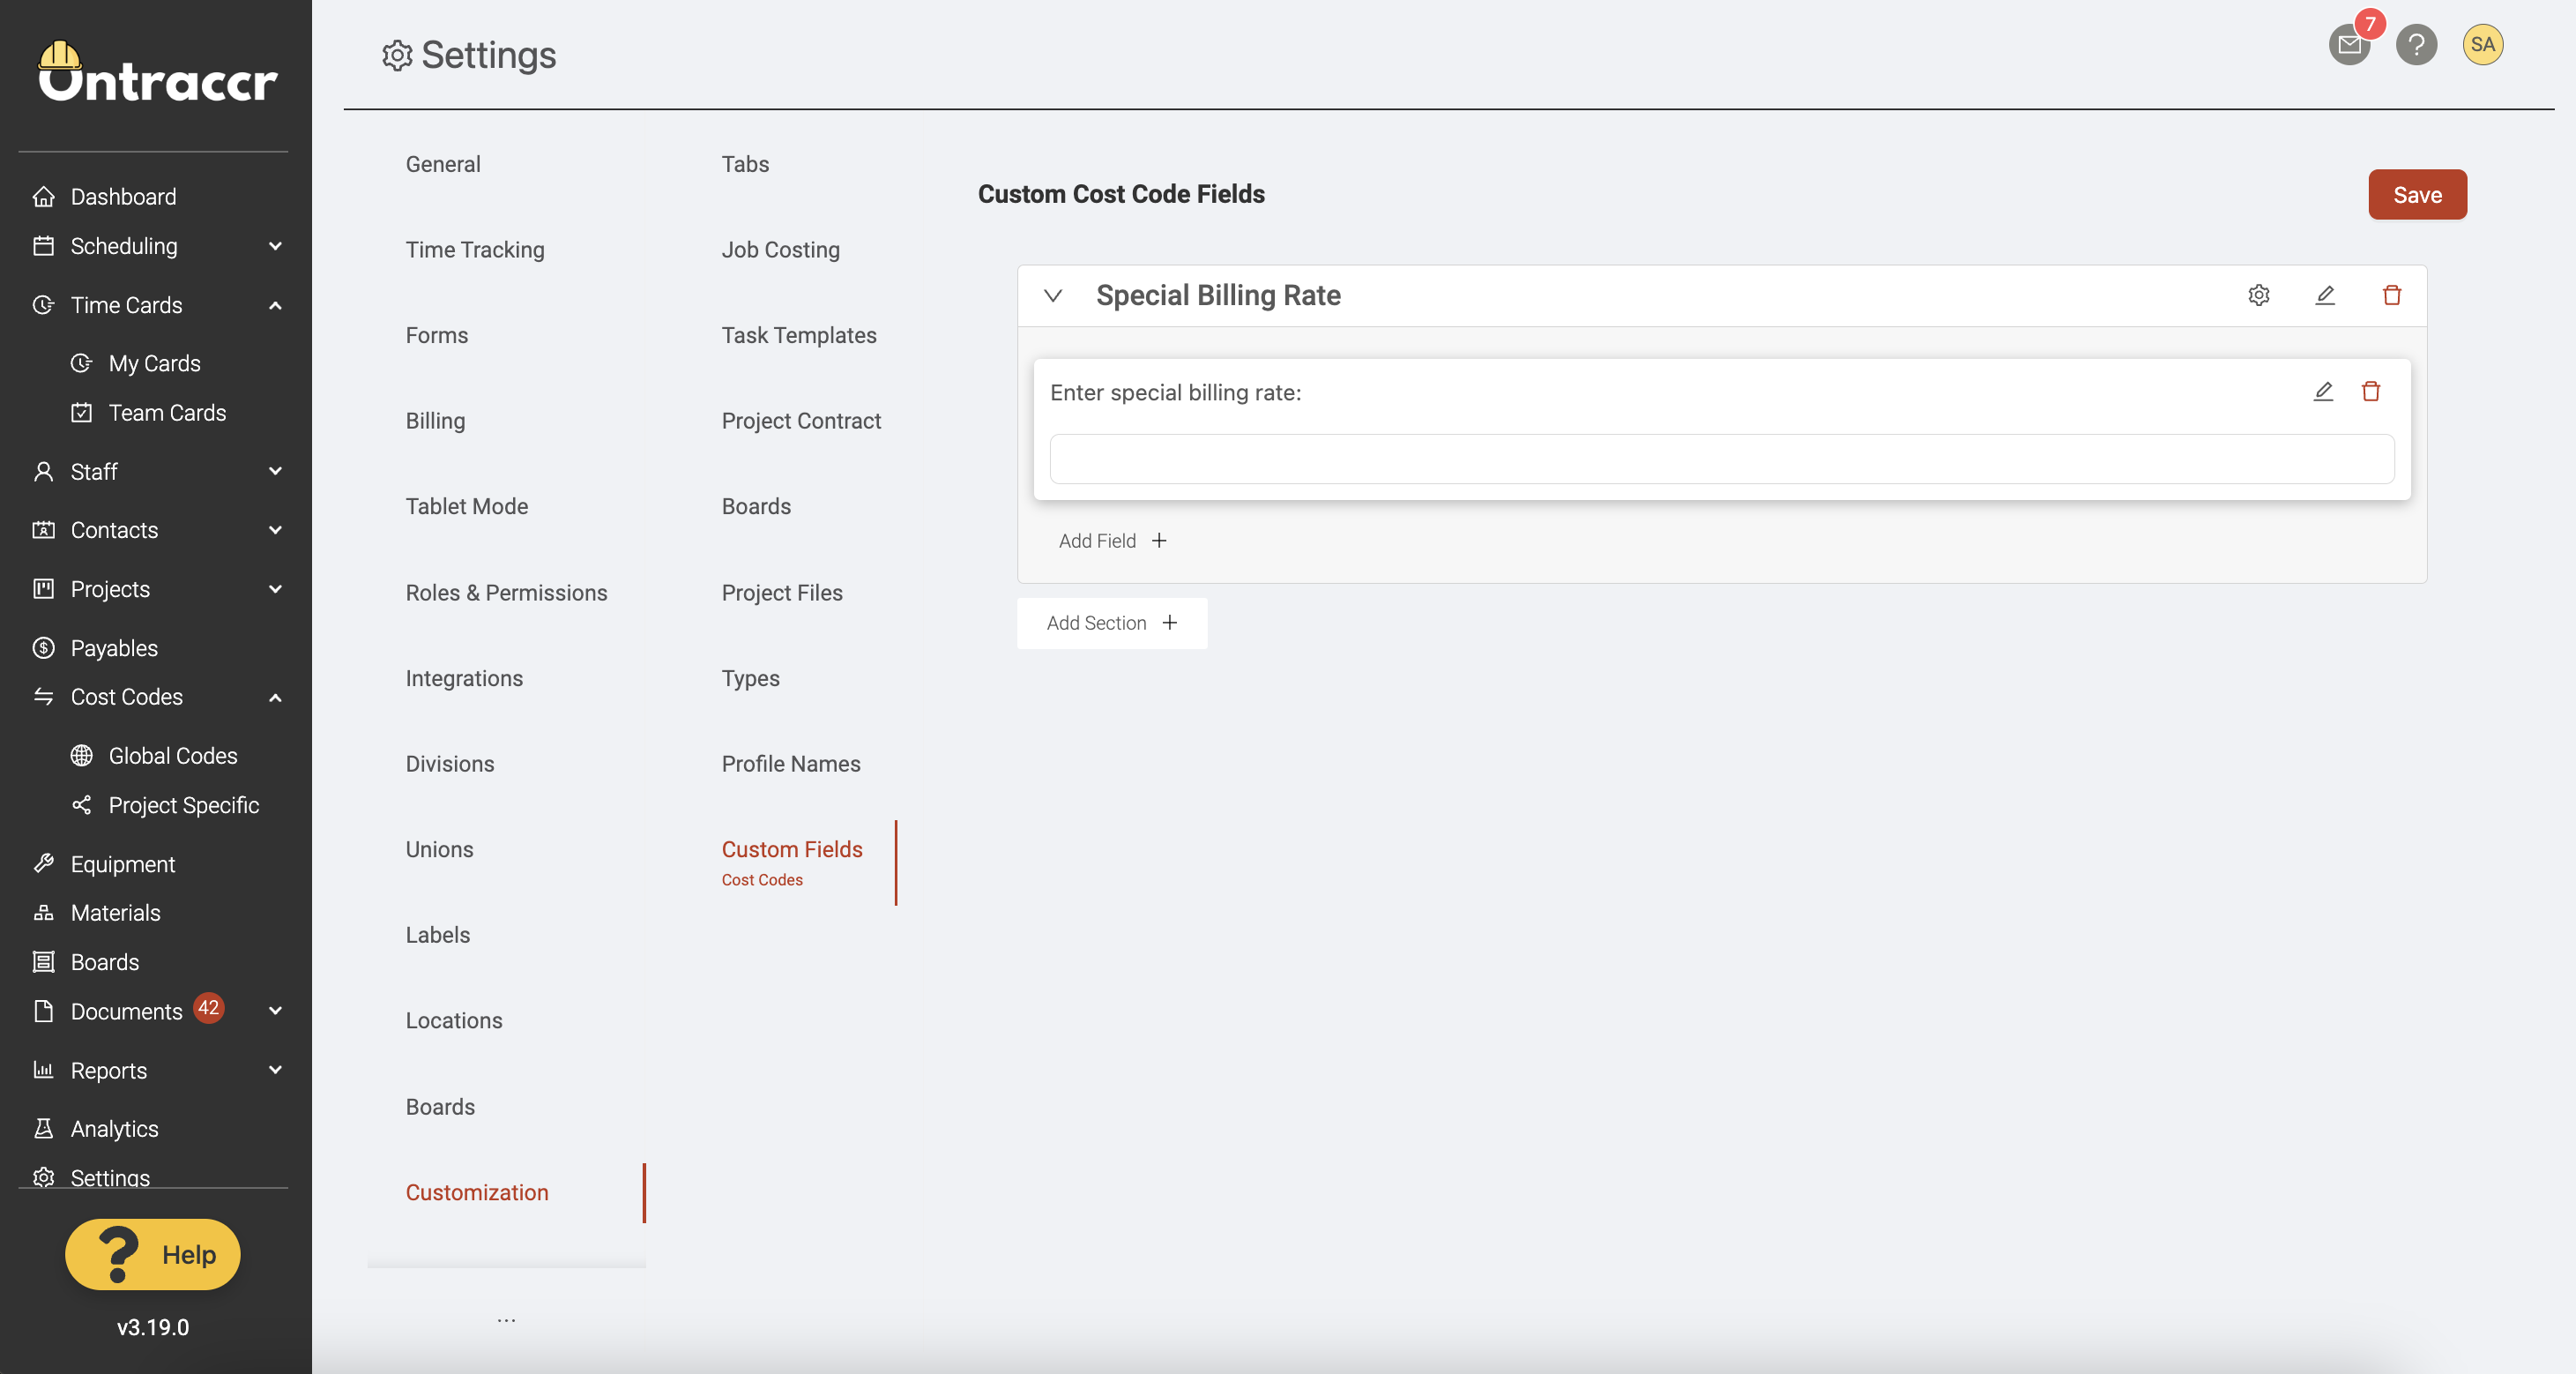This screenshot has width=2576, height=1374.
Task: Click the Equipment wrench icon
Action: coord(43,864)
